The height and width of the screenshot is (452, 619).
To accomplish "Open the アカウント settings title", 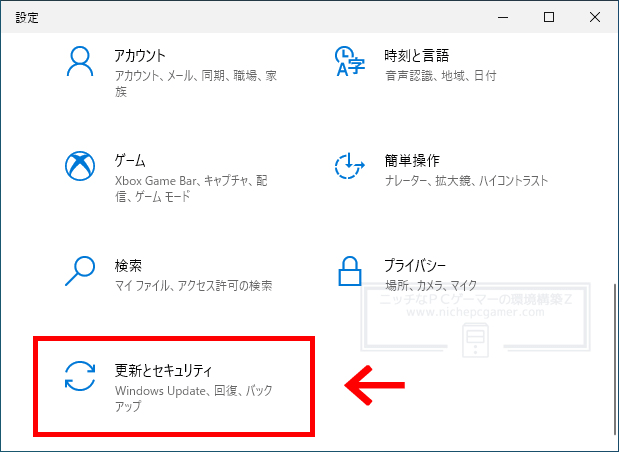I will tap(140, 56).
